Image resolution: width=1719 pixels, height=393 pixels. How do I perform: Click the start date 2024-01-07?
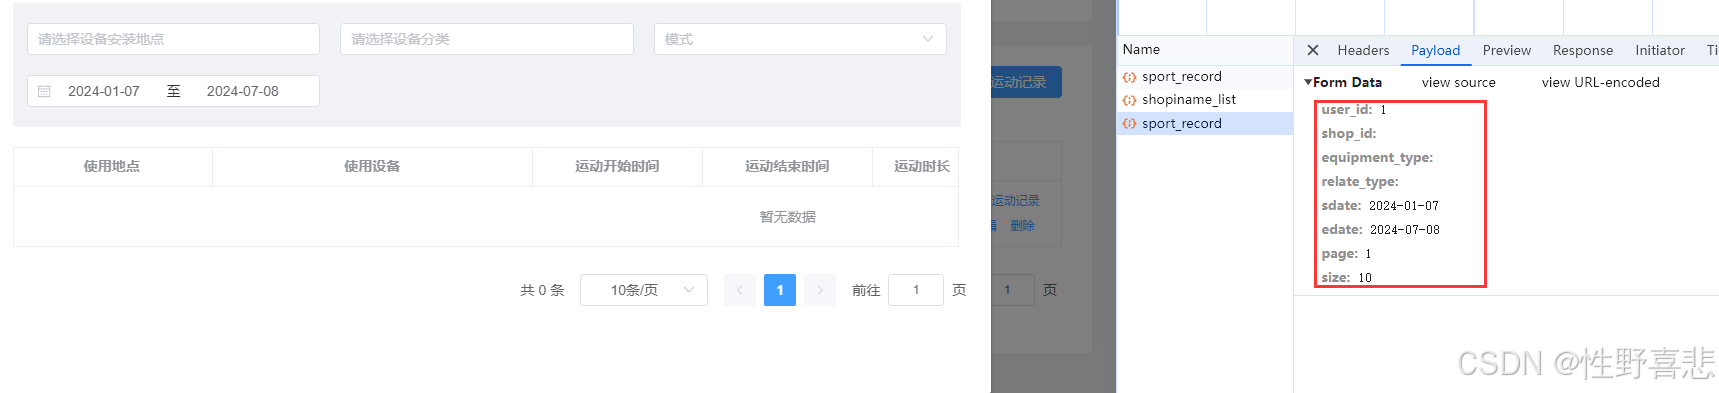(104, 91)
